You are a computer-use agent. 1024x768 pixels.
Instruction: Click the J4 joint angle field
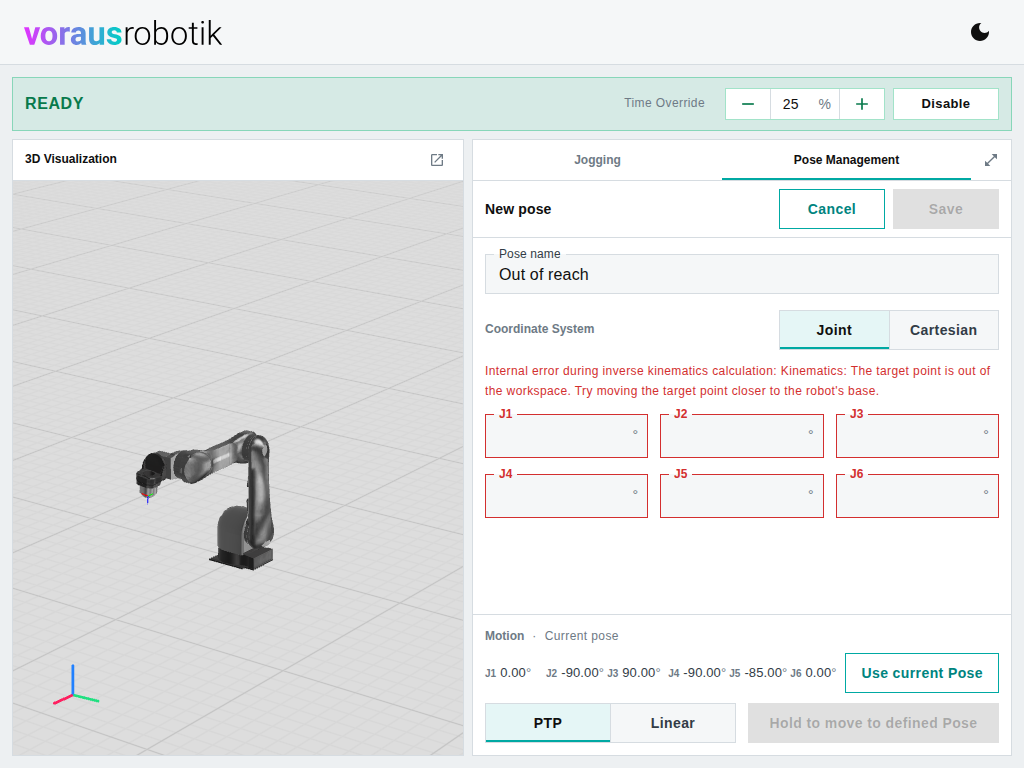pyautogui.click(x=566, y=496)
